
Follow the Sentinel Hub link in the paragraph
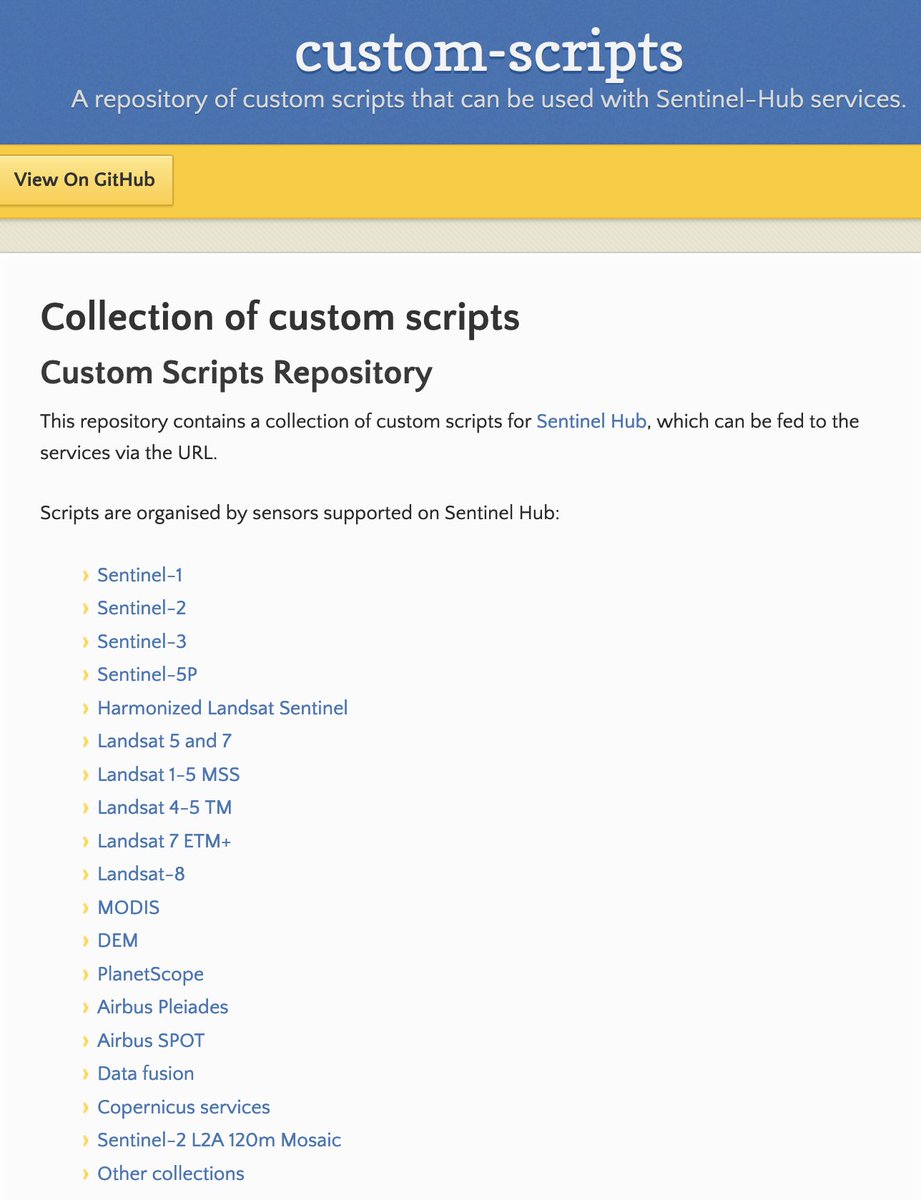click(x=593, y=421)
